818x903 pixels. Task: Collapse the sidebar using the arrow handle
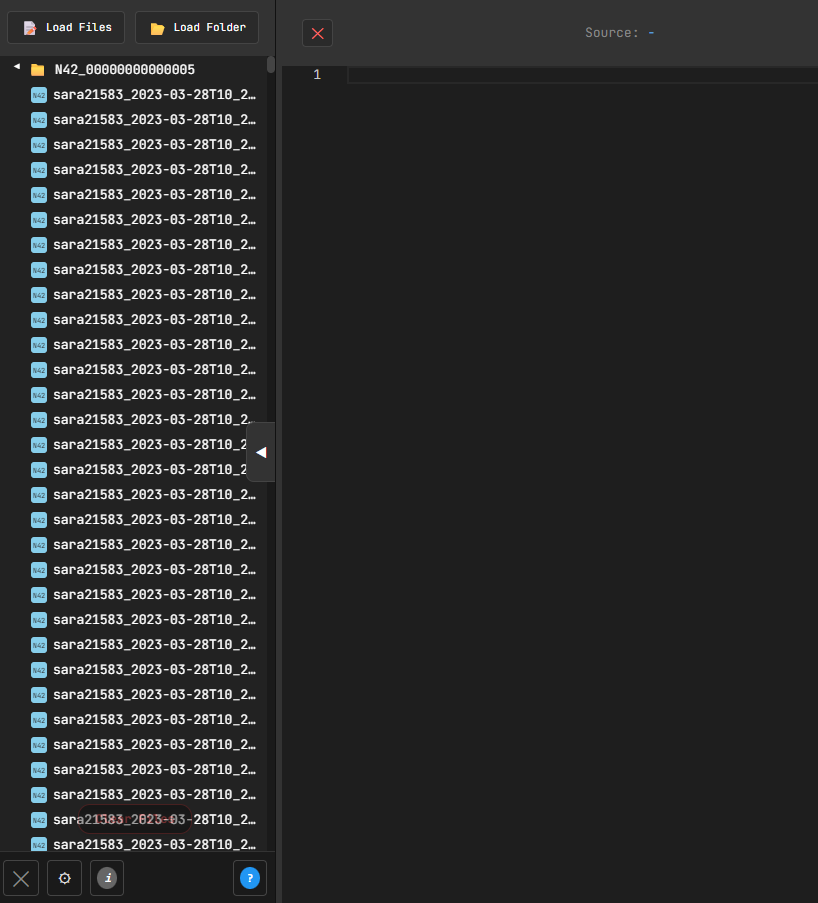click(261, 452)
